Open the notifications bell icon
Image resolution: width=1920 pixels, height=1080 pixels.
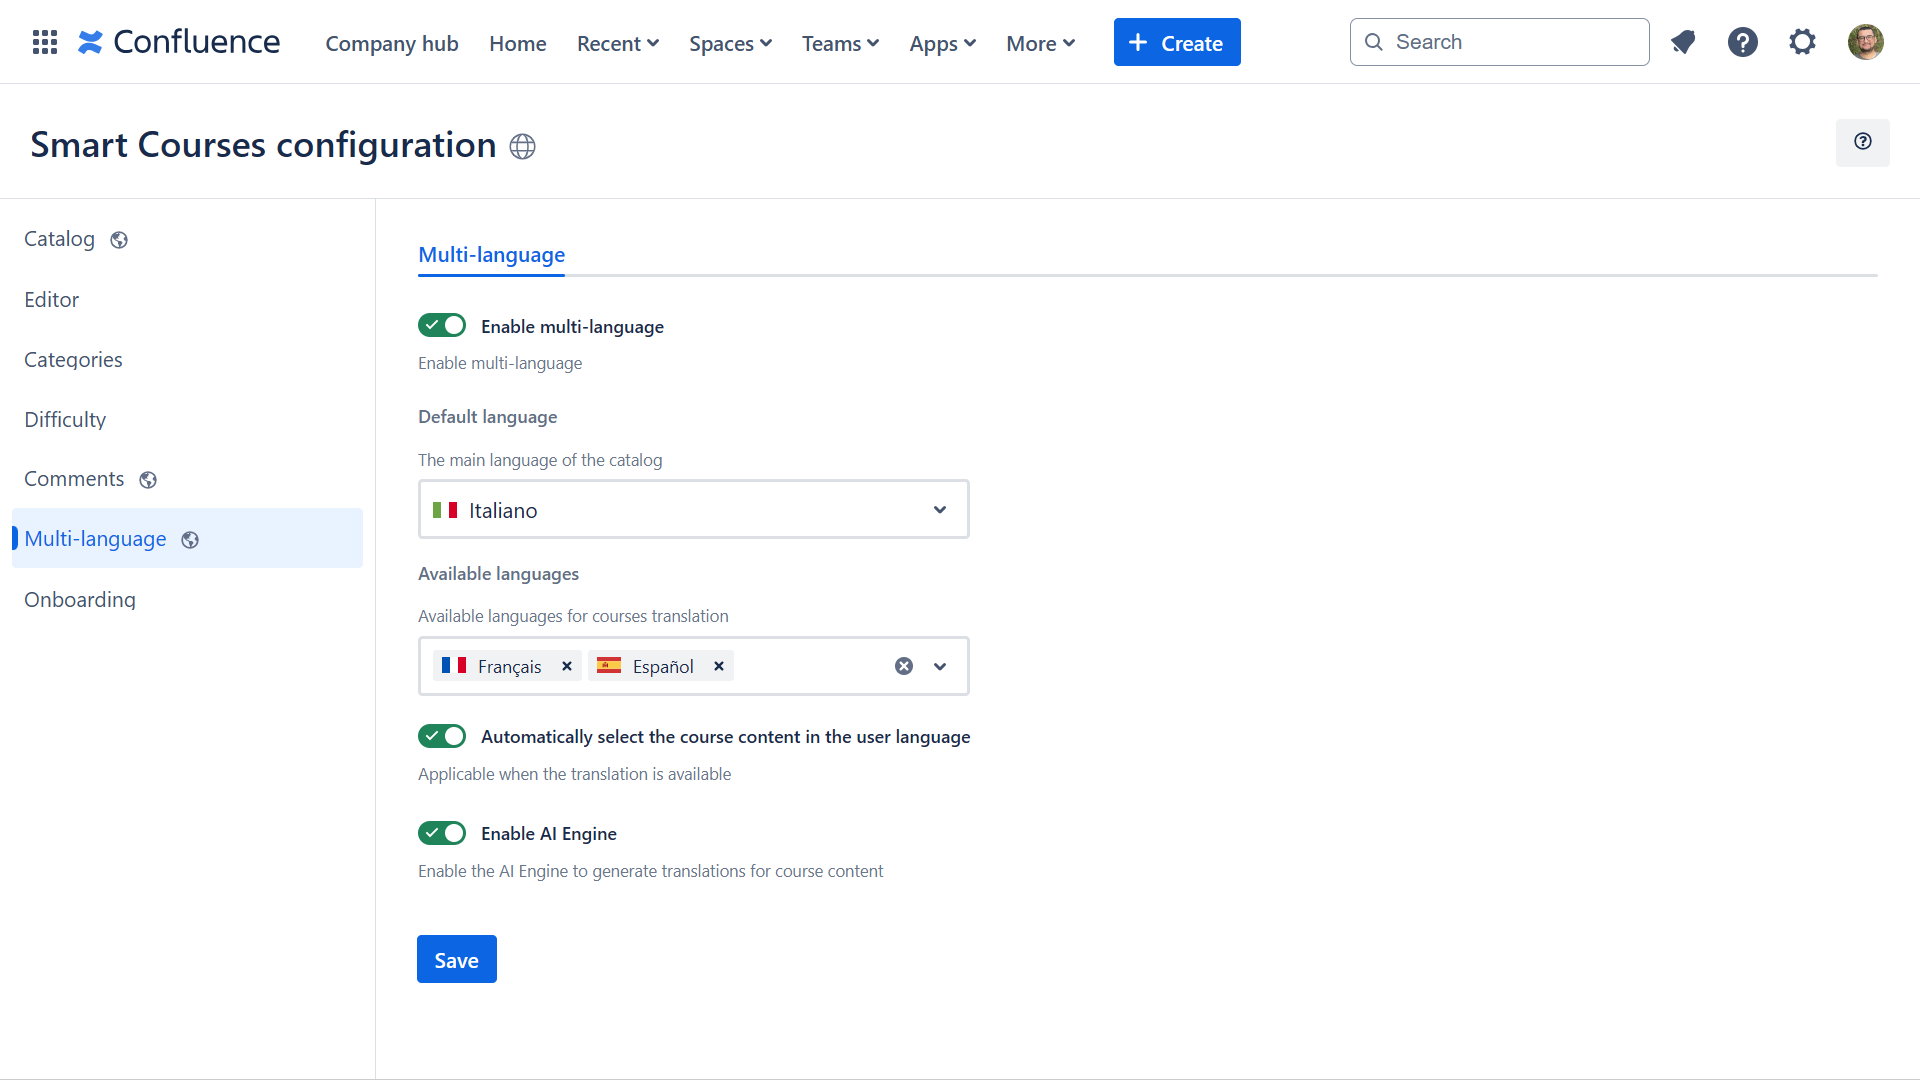coord(1683,42)
